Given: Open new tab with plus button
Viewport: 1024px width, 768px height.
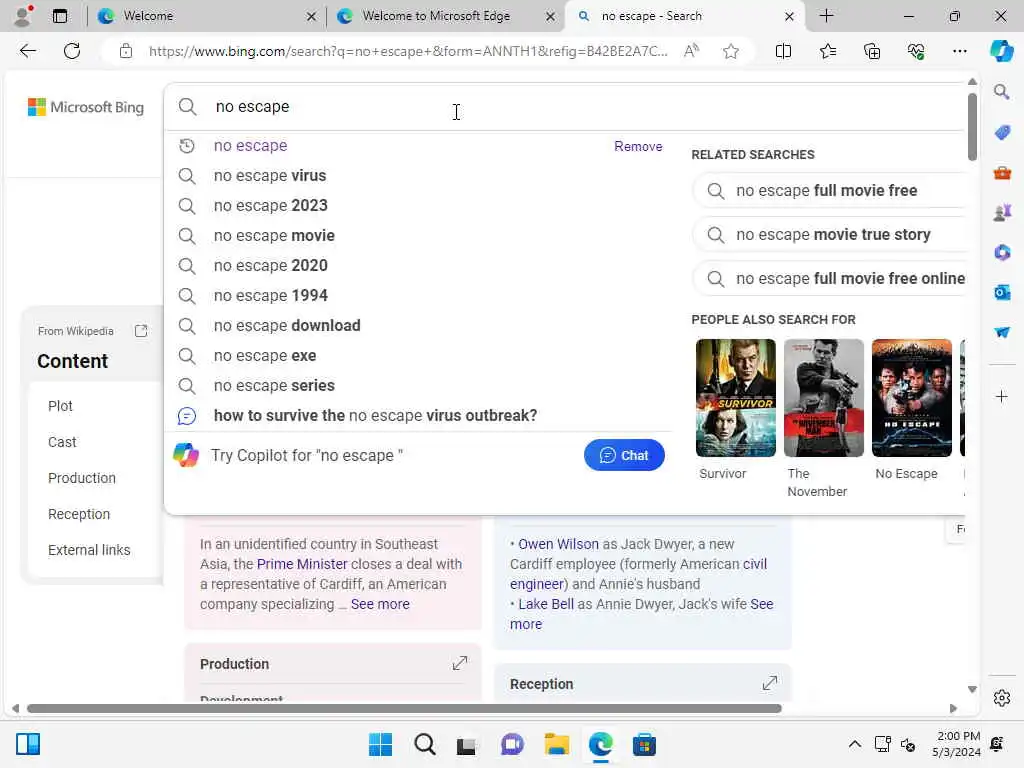Looking at the screenshot, I should point(826,16).
